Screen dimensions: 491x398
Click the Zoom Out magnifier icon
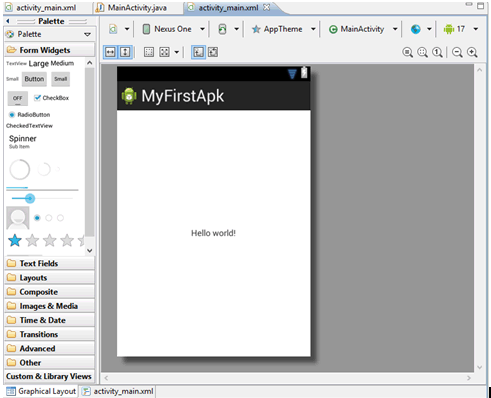(x=457, y=52)
